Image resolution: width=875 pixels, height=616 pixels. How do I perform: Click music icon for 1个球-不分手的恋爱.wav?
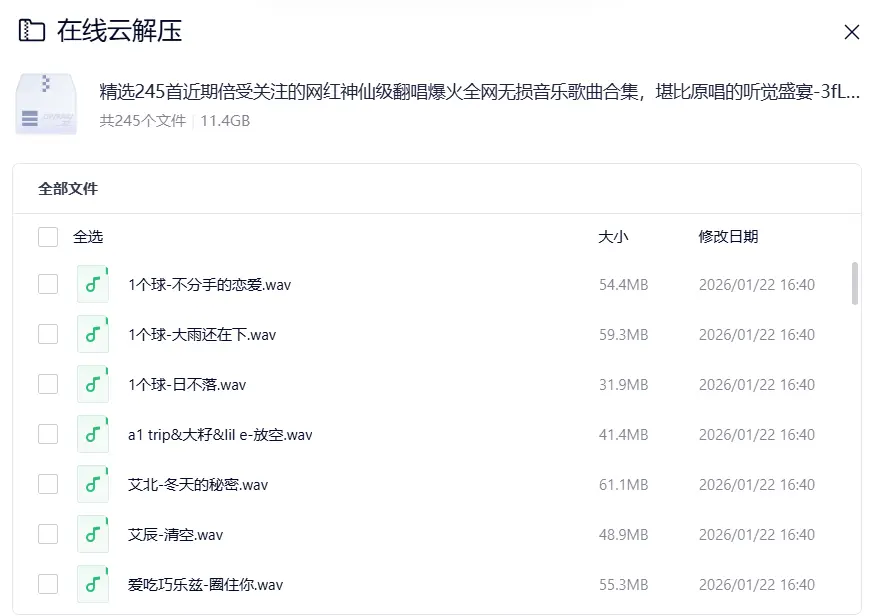(92, 284)
